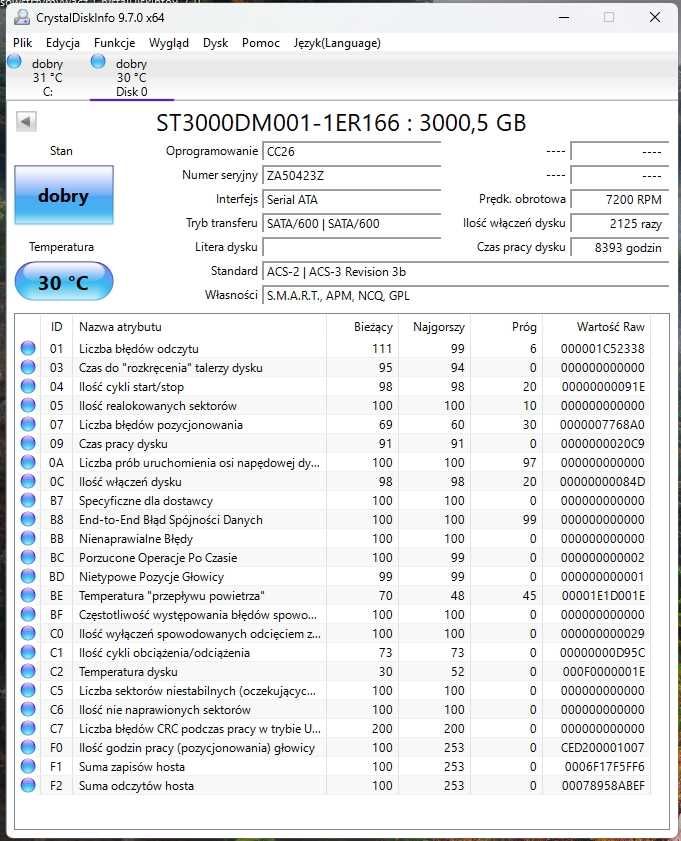
Task: Click the status orb for attribute 01
Action: point(28,348)
